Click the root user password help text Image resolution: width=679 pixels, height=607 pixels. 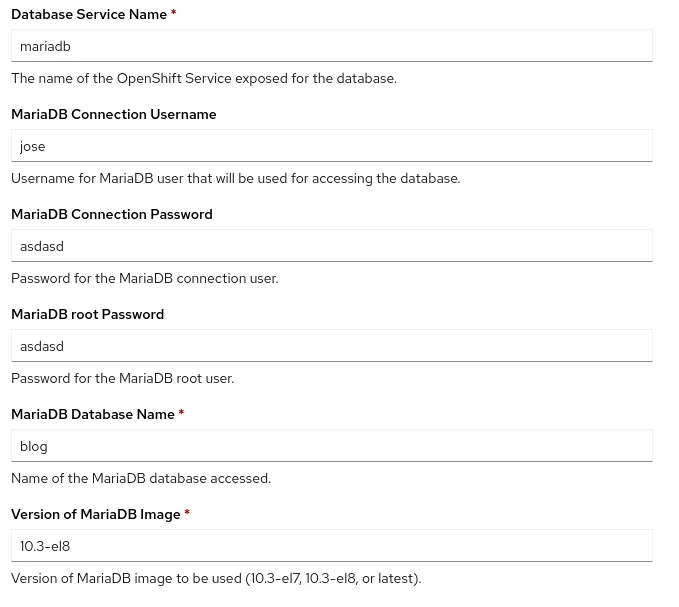point(122,378)
